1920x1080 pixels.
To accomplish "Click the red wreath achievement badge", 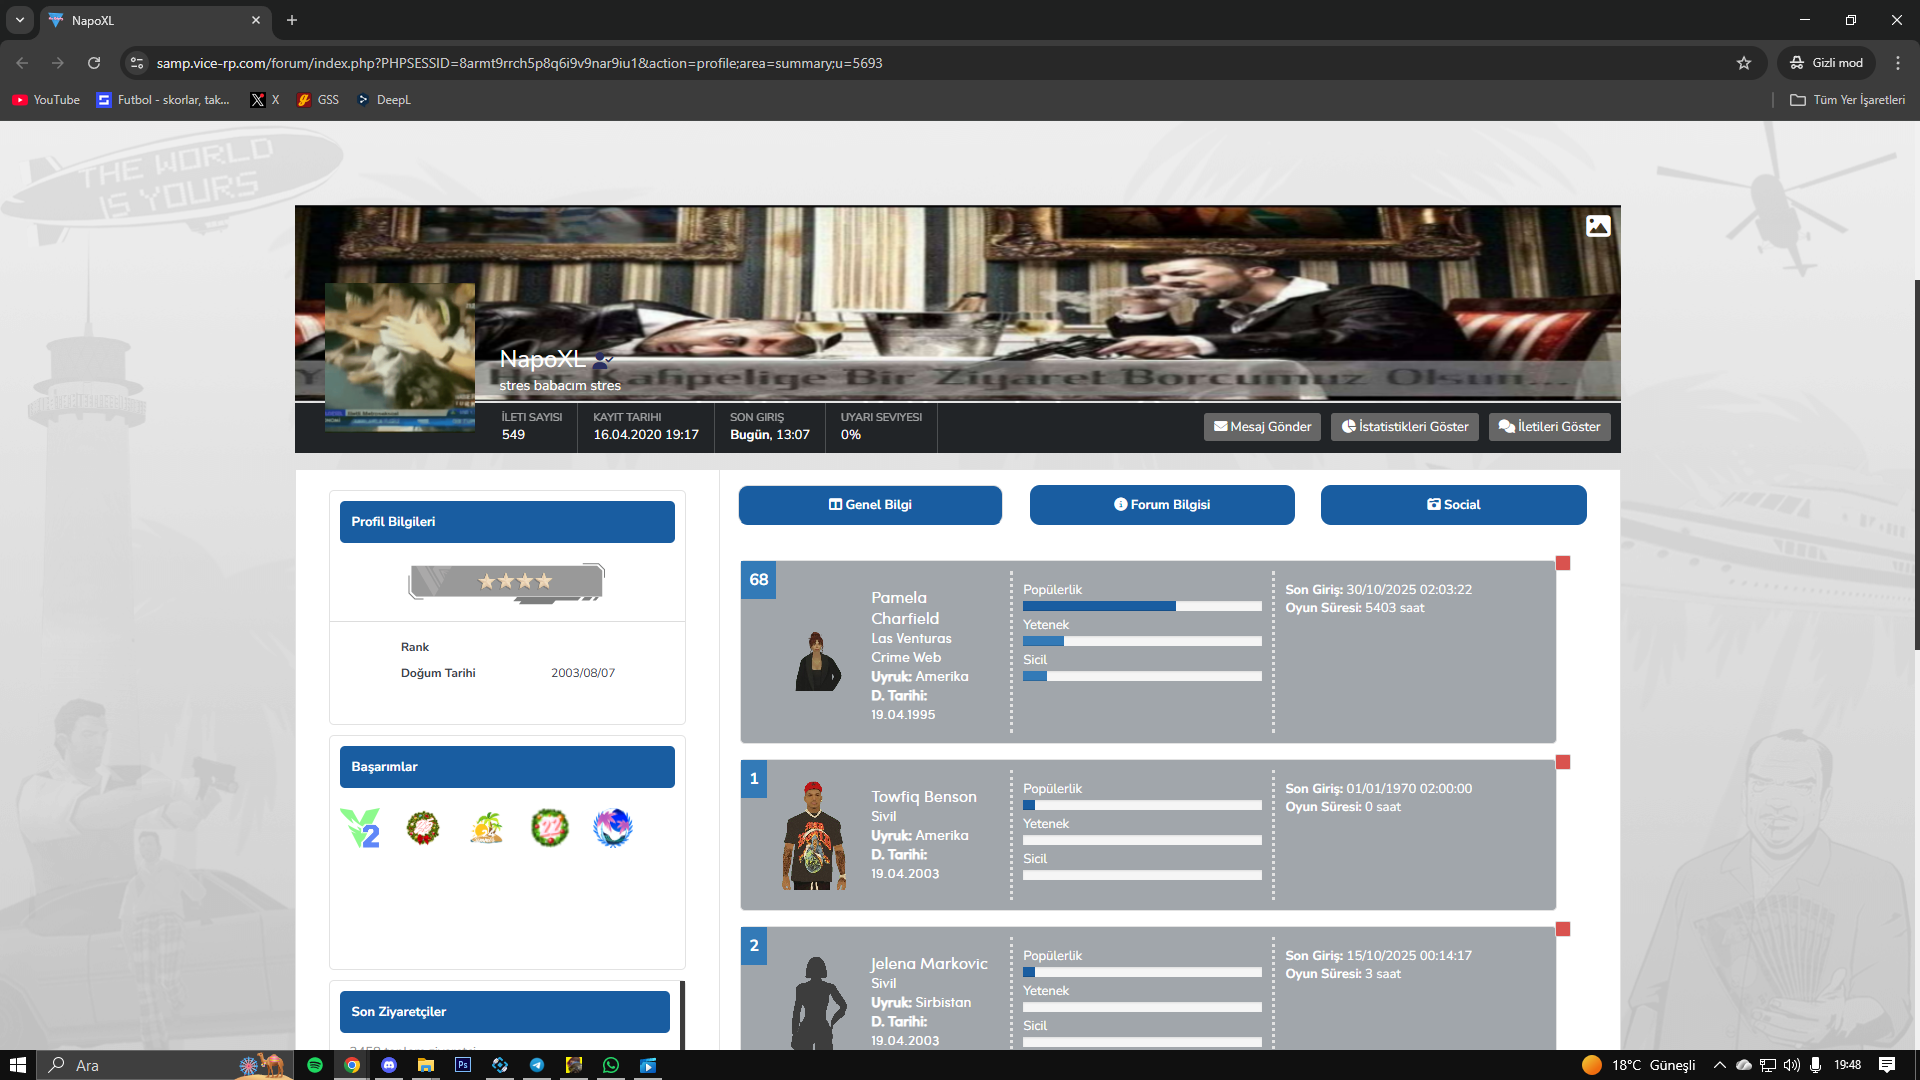I will [423, 828].
